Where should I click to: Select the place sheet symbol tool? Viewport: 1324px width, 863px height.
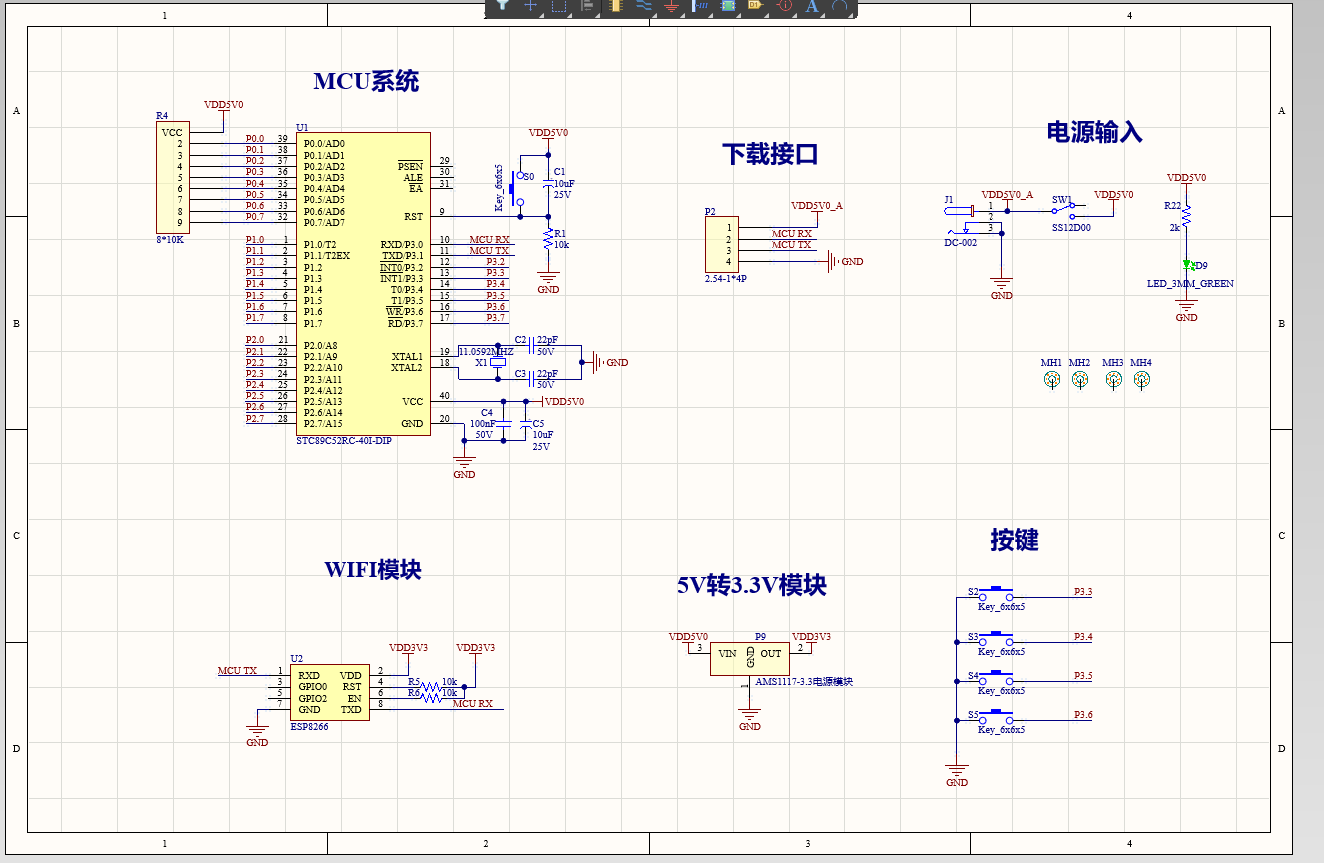(x=728, y=5)
